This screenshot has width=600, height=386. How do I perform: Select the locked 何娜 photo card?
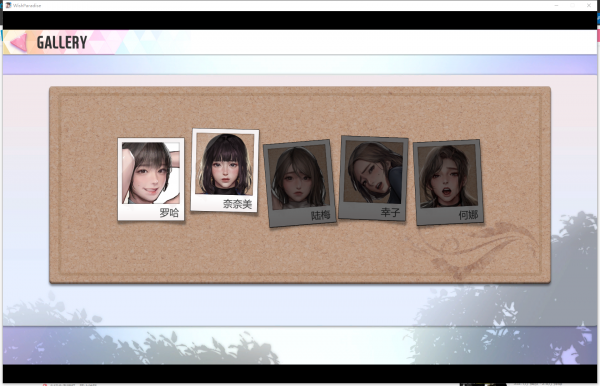(x=448, y=182)
